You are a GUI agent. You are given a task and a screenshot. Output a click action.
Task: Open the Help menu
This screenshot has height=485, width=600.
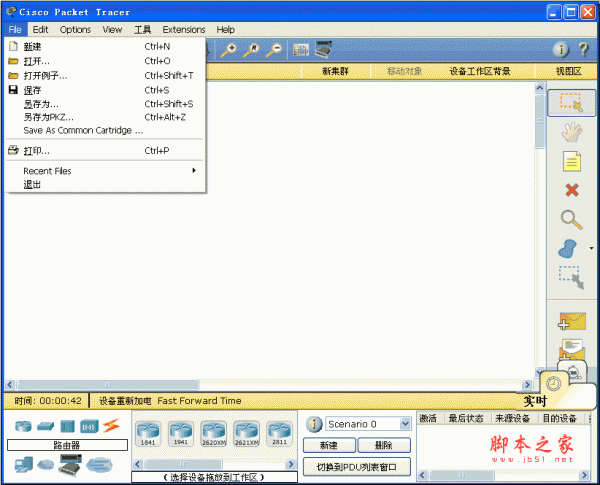225,29
